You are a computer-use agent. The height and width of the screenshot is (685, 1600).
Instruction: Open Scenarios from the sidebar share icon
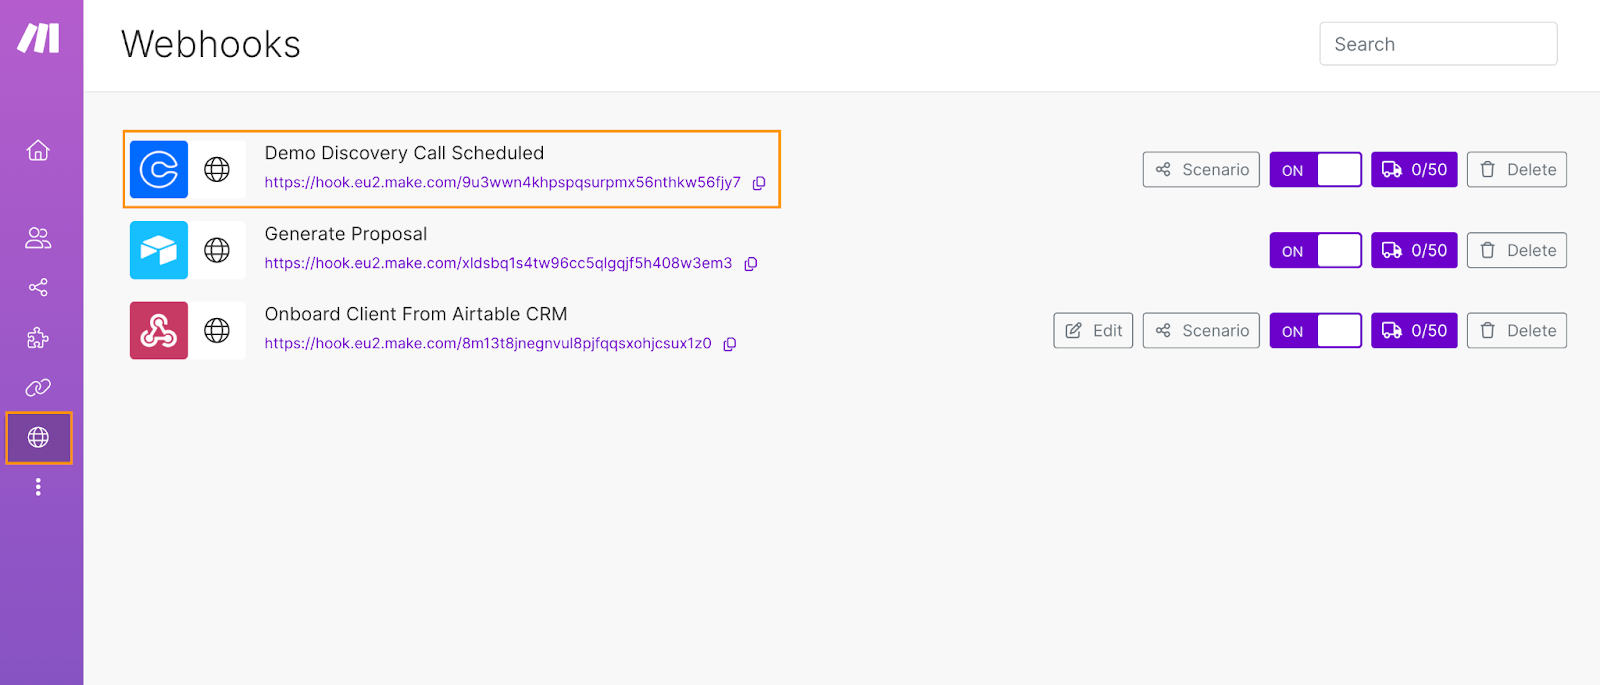38,288
